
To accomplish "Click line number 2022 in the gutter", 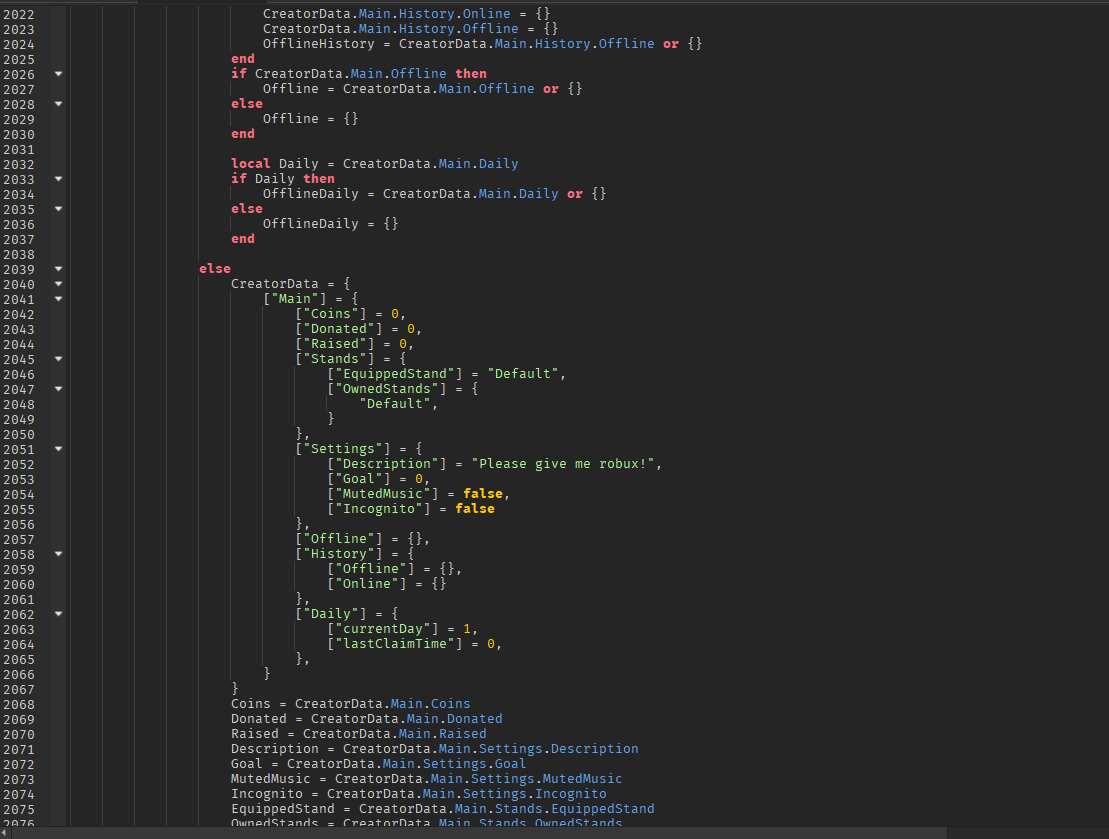I will [18, 14].
